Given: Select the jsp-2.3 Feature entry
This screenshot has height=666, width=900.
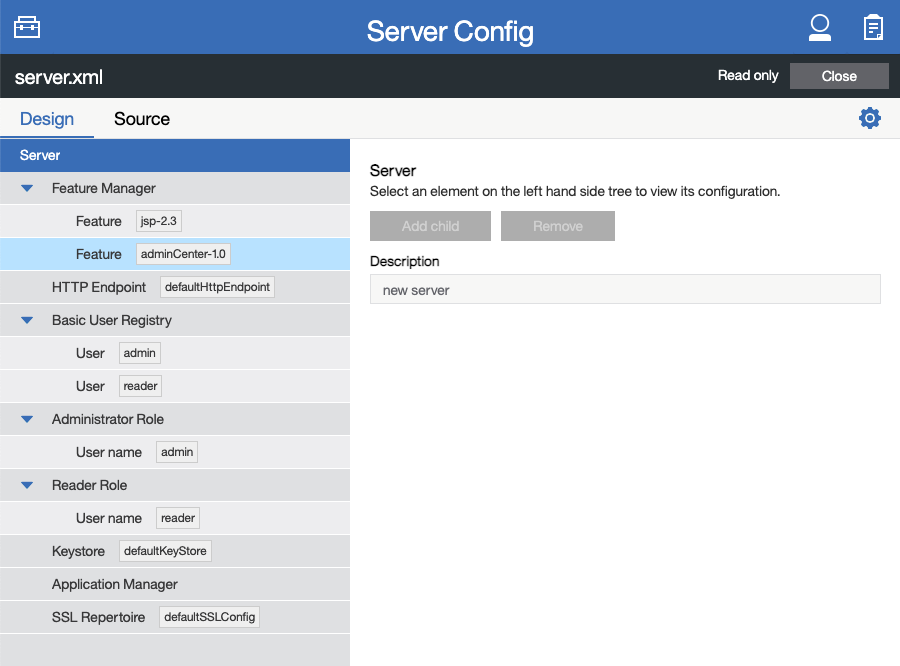Looking at the screenshot, I should (156, 220).
